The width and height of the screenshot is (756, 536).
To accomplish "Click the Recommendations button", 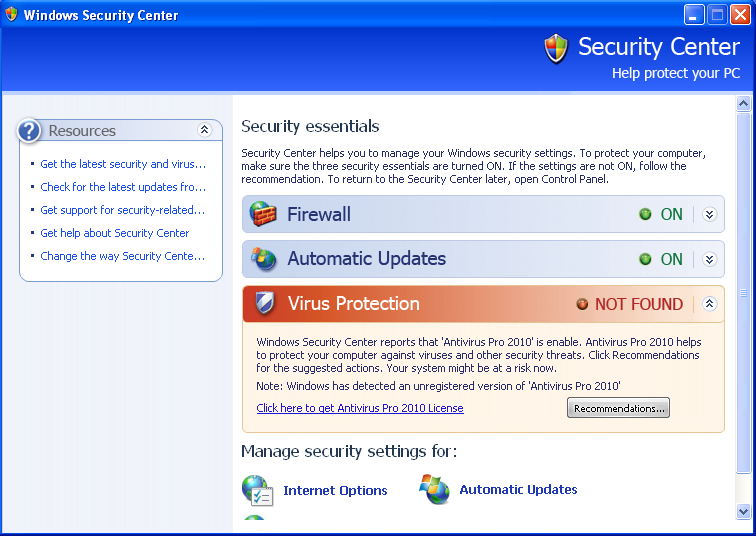I will click(x=618, y=408).
